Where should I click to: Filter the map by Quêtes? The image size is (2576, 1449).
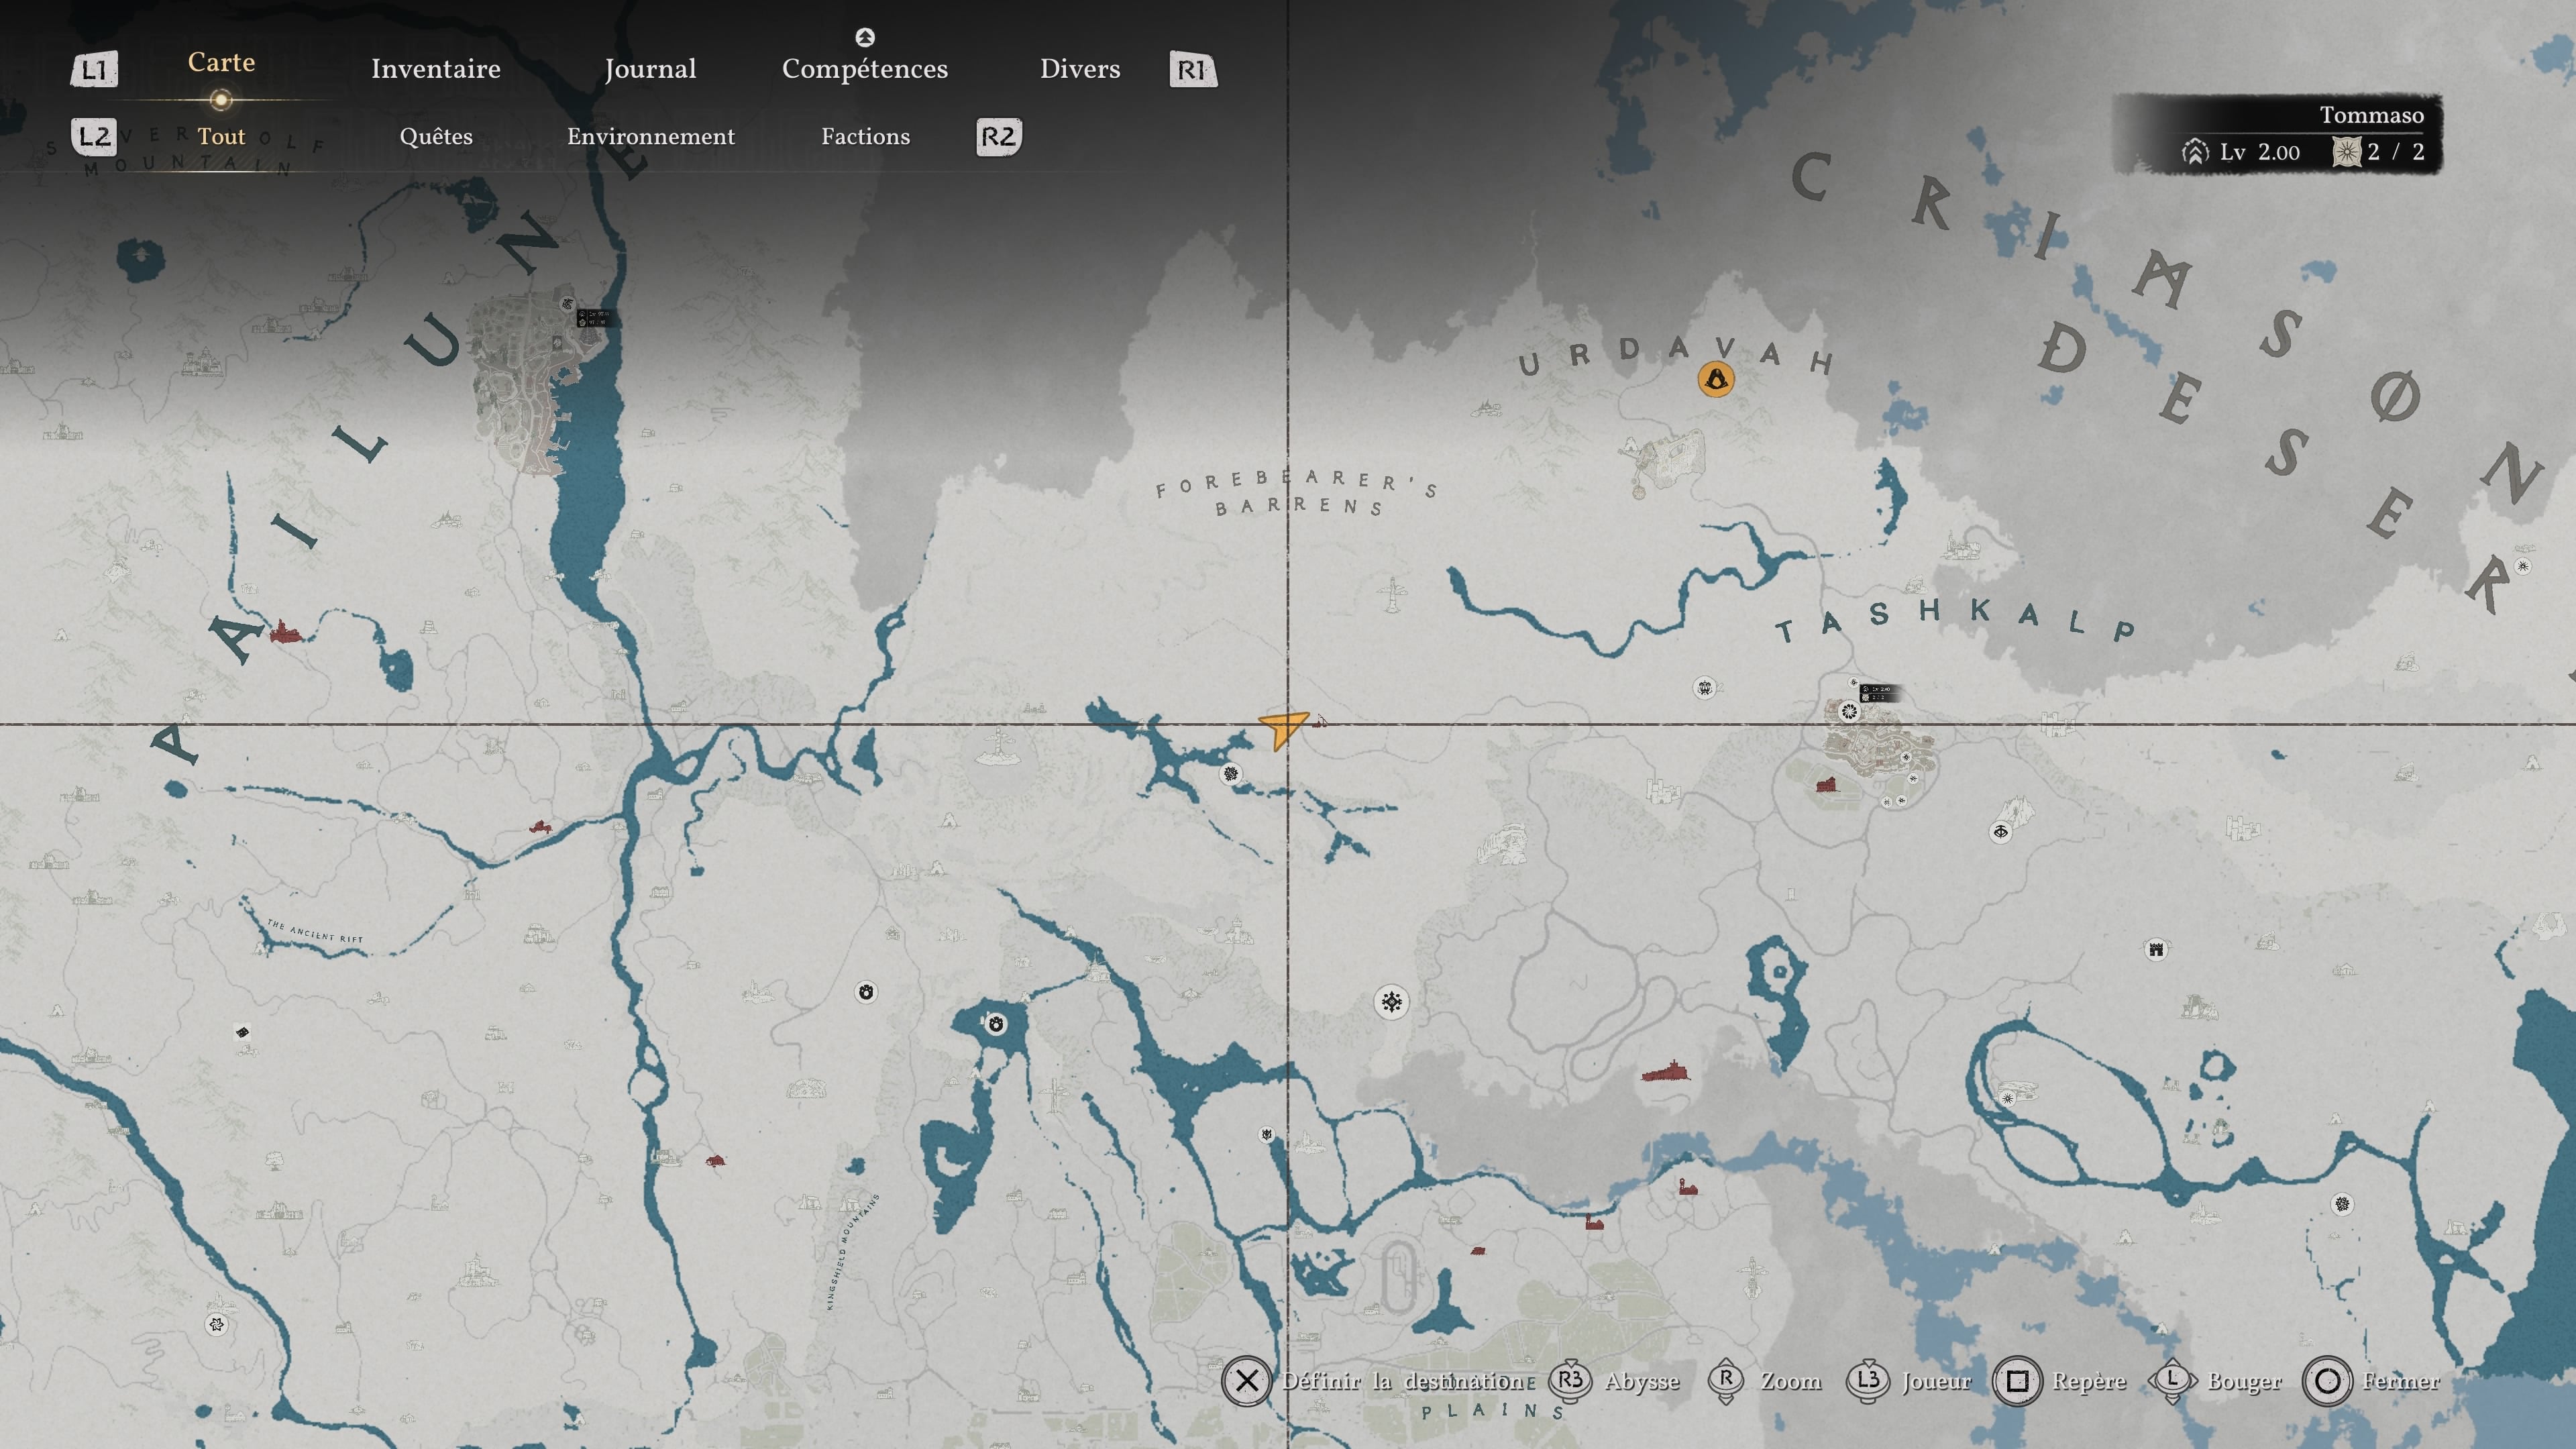(436, 136)
